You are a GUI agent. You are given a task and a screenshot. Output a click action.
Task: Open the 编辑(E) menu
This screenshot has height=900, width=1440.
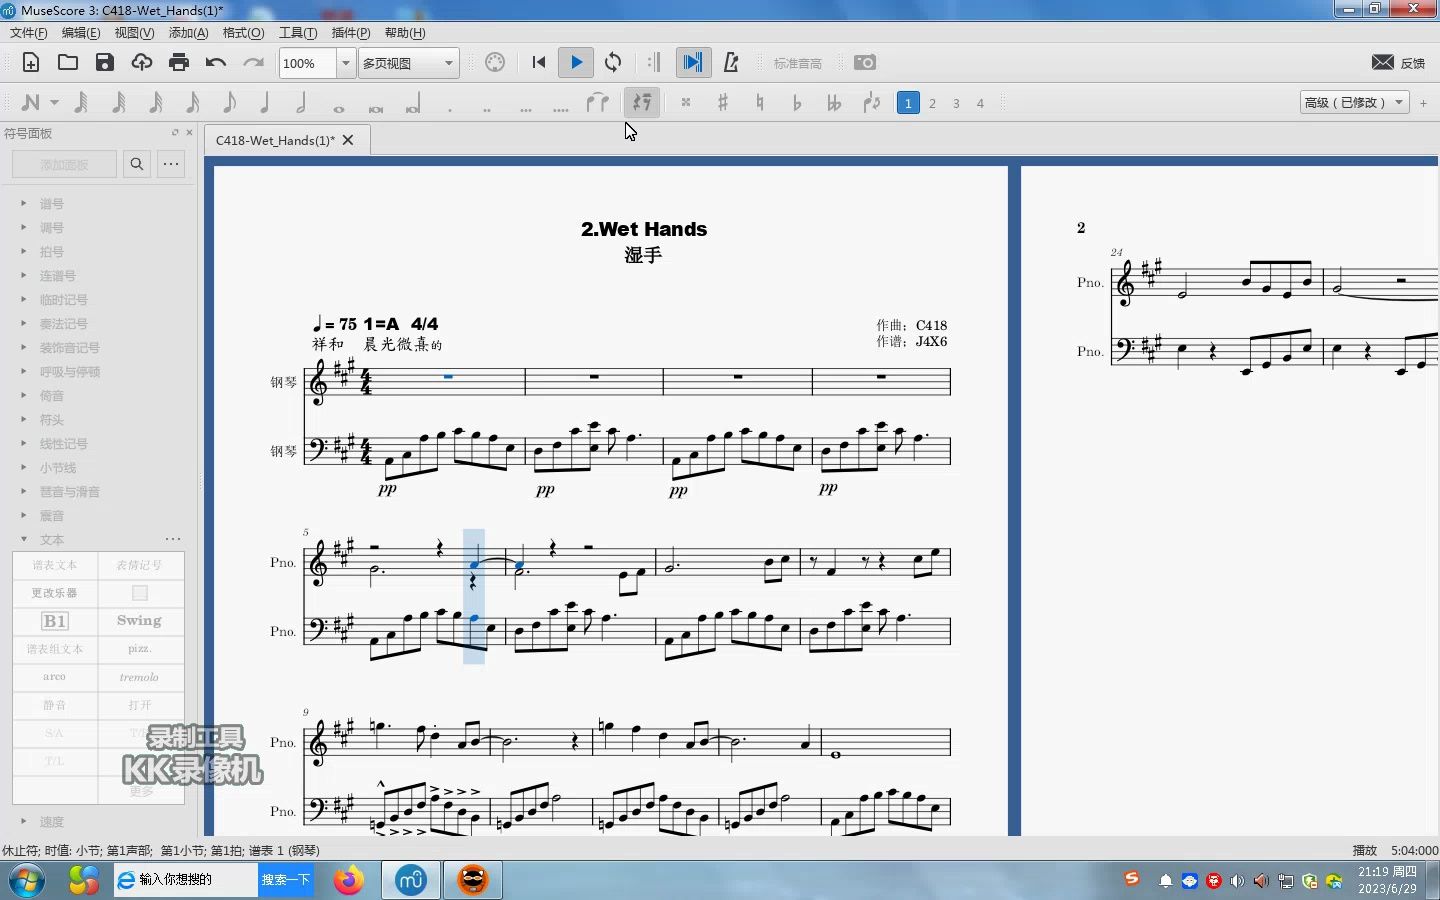coord(81,33)
